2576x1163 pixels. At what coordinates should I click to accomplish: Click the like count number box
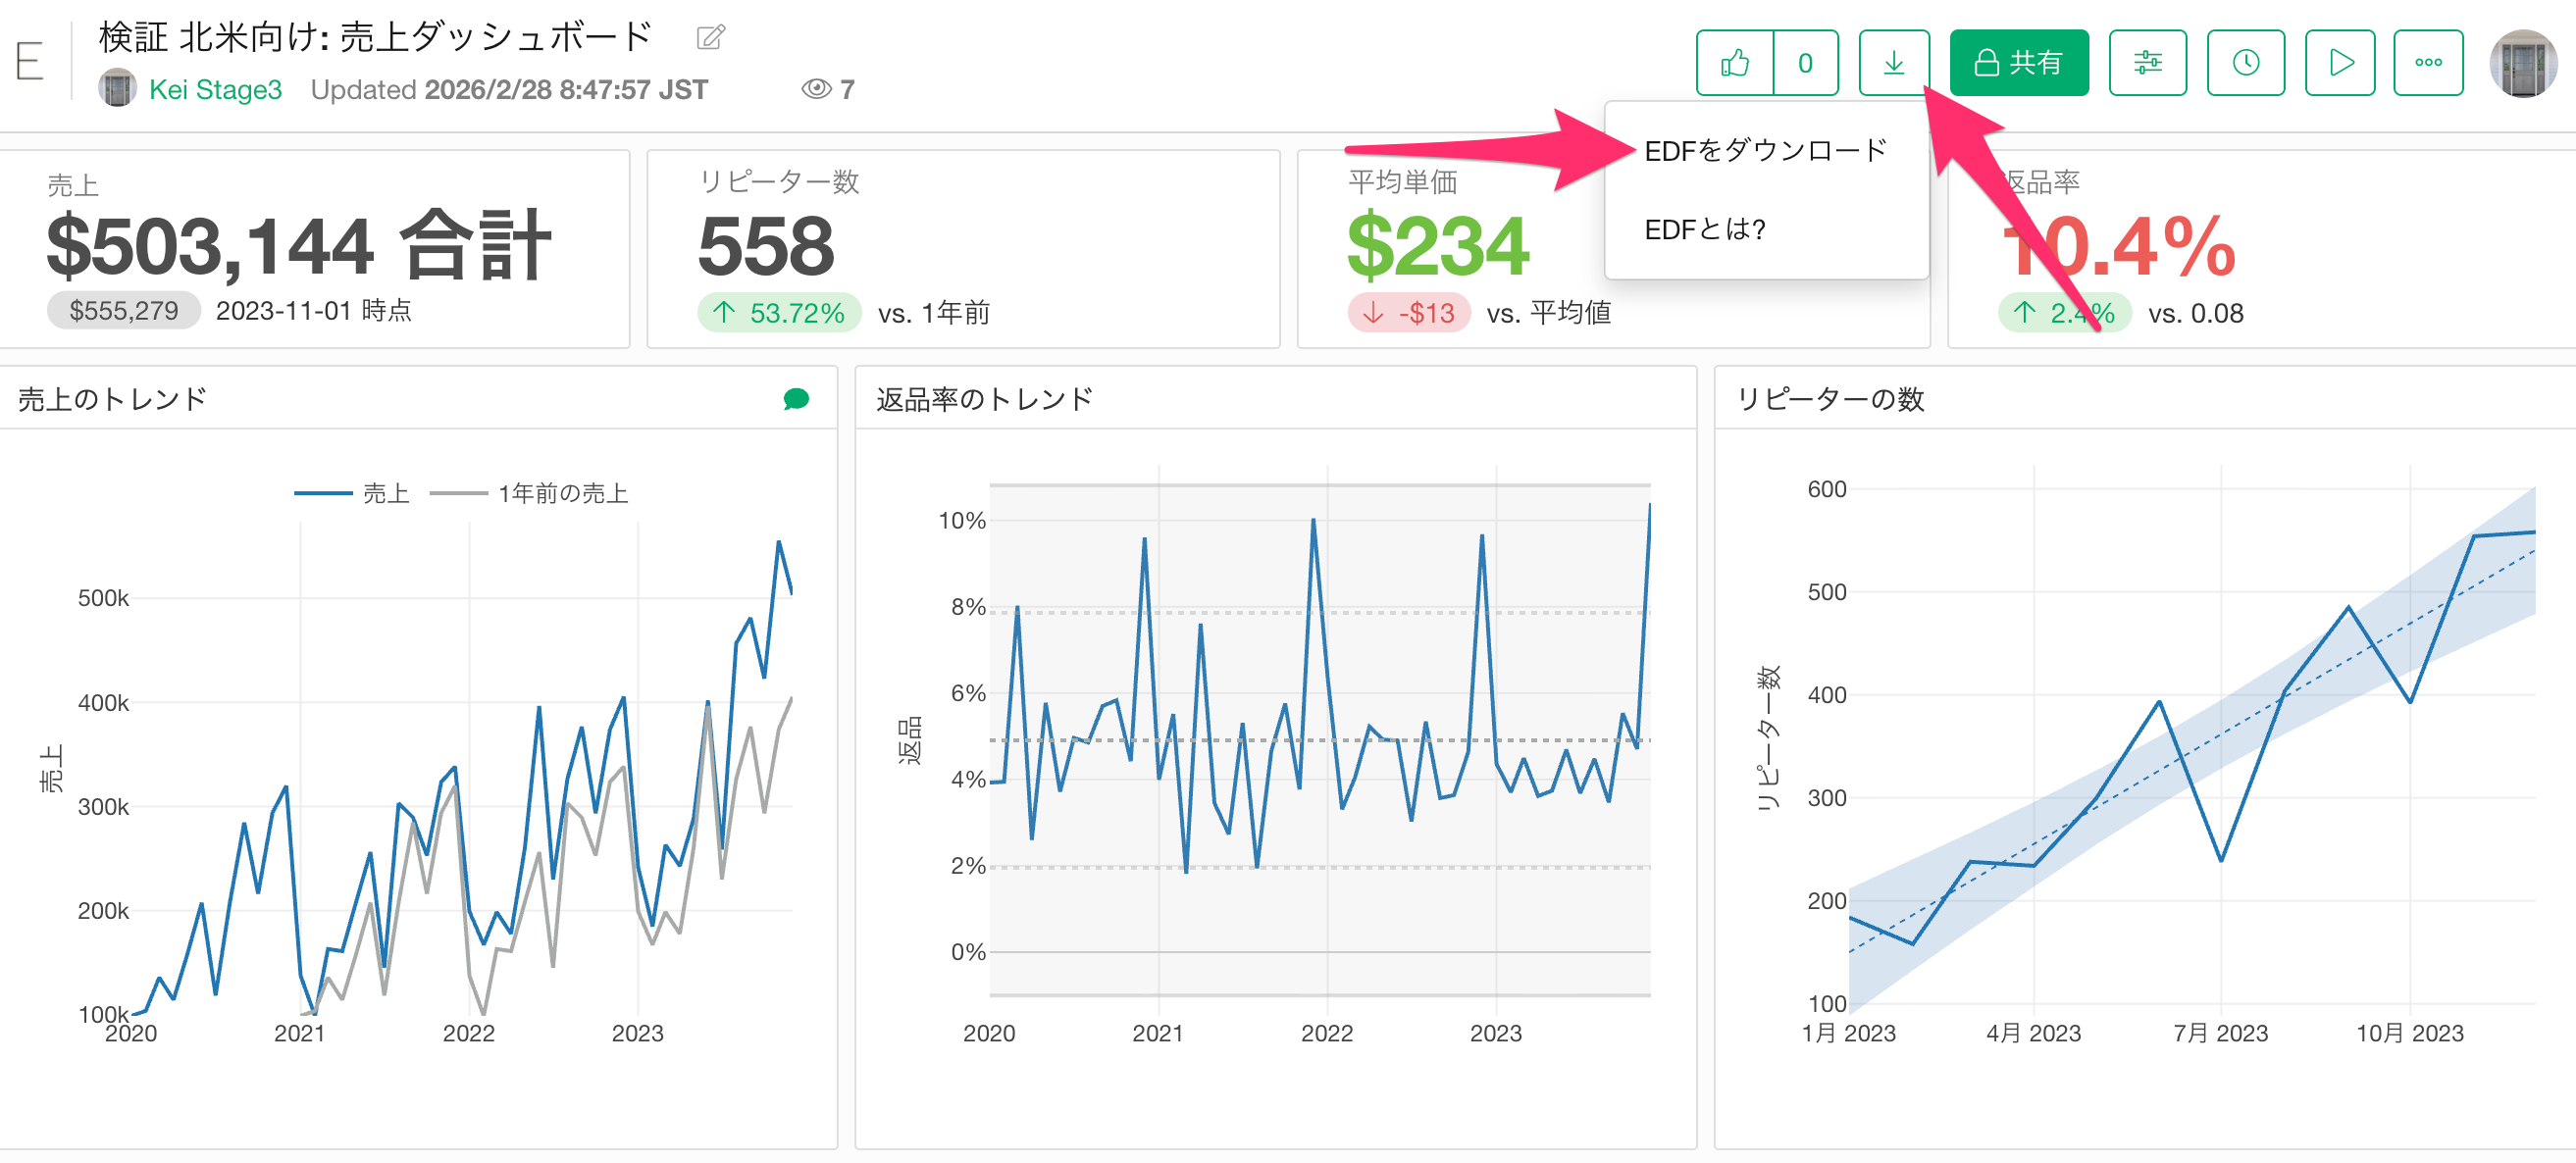click(x=1805, y=63)
